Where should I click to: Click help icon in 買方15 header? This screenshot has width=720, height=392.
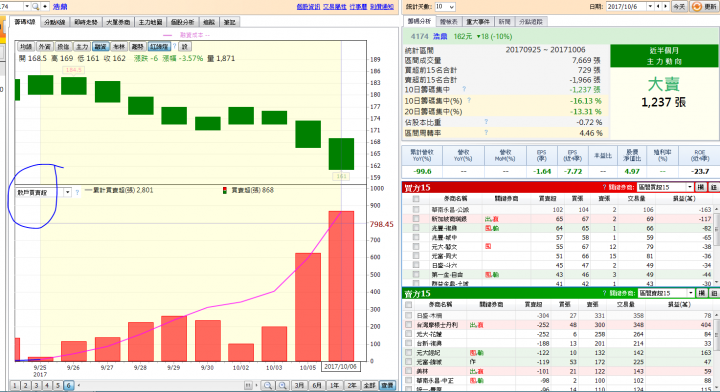click(604, 187)
